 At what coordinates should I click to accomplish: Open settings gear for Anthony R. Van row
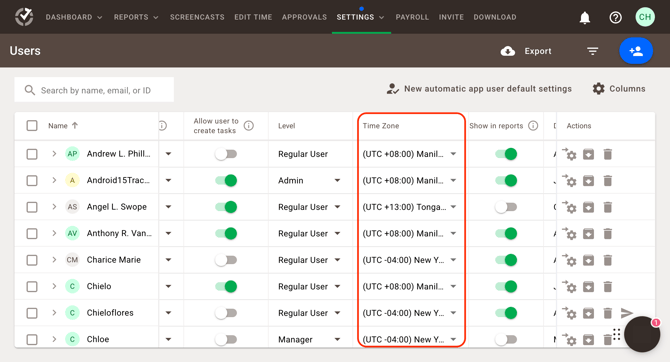(x=569, y=234)
